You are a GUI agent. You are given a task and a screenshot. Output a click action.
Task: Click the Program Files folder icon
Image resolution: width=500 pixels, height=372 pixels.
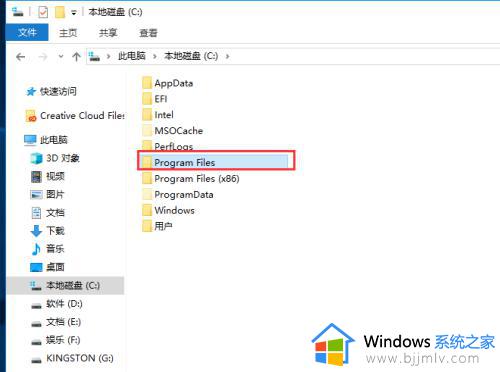[147, 163]
